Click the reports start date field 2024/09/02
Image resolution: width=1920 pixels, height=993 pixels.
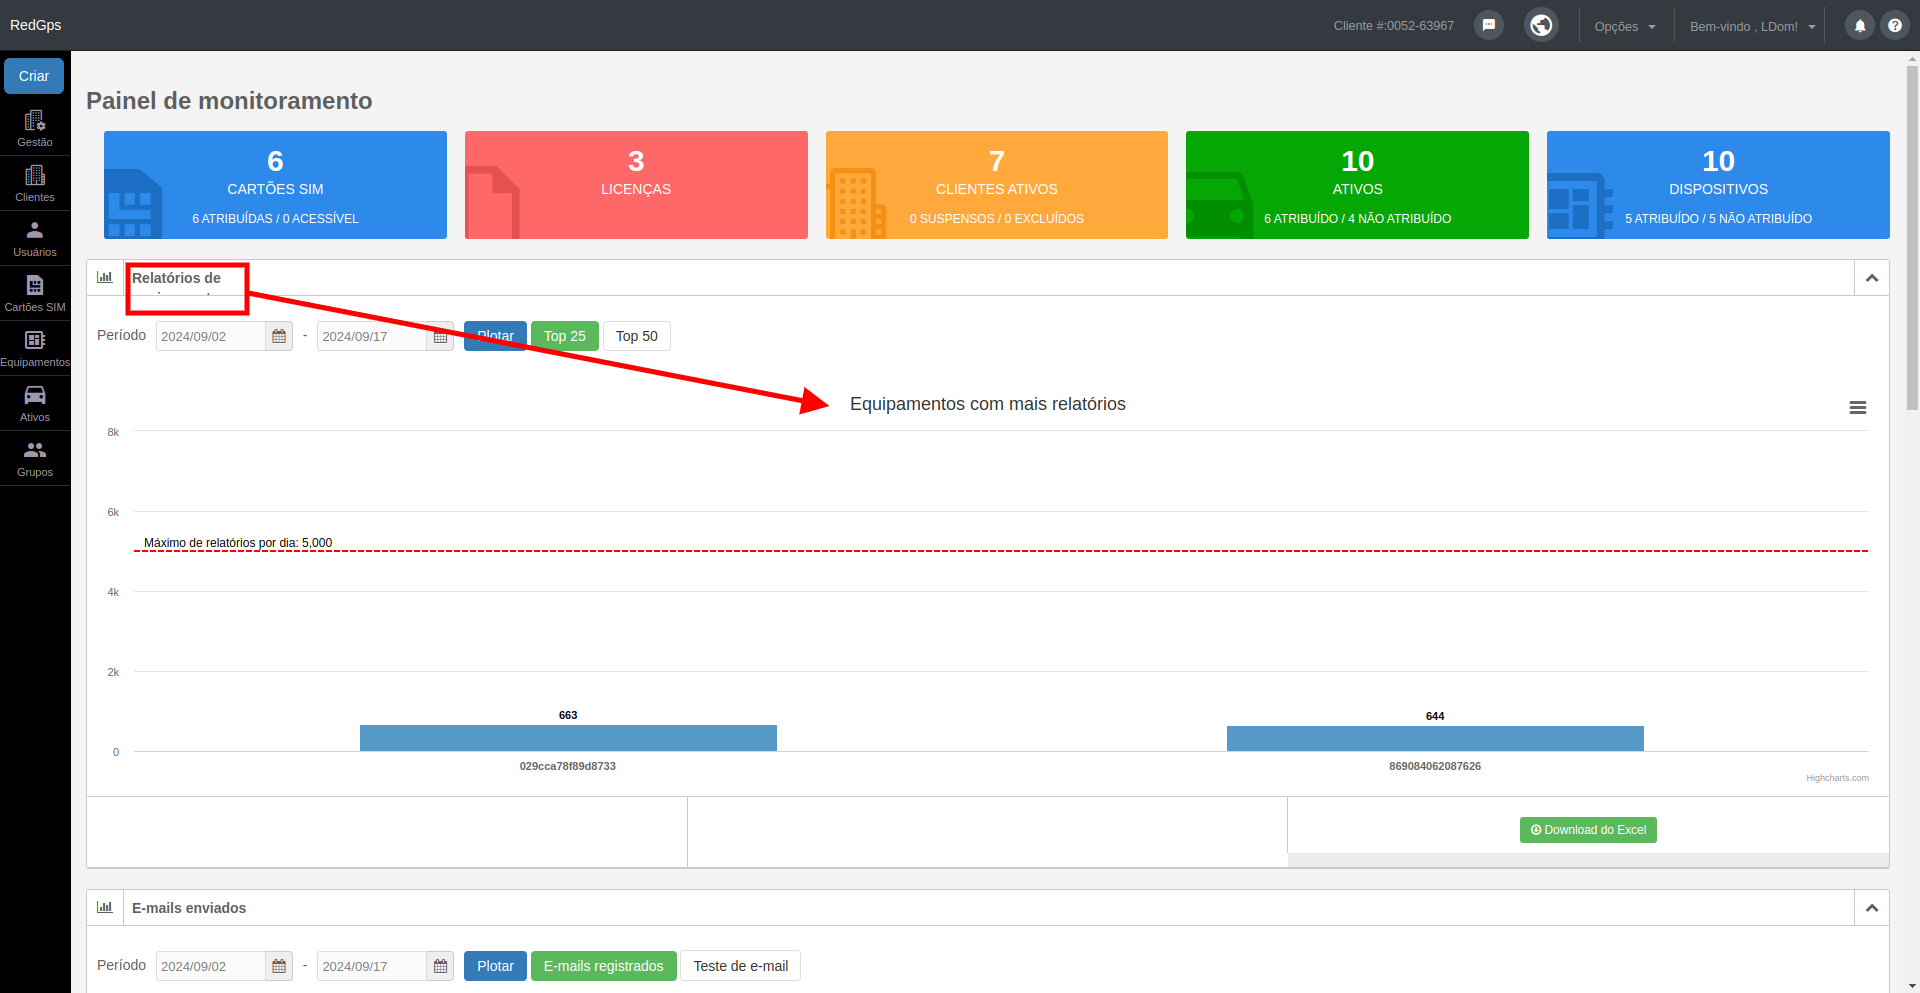211,336
